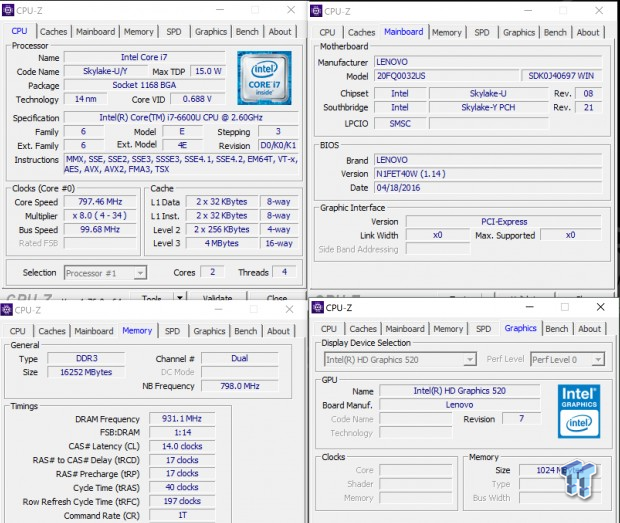Click CAS# Latency 14.0 clocks value
Viewport: 620px width, 523px height.
click(x=182, y=446)
